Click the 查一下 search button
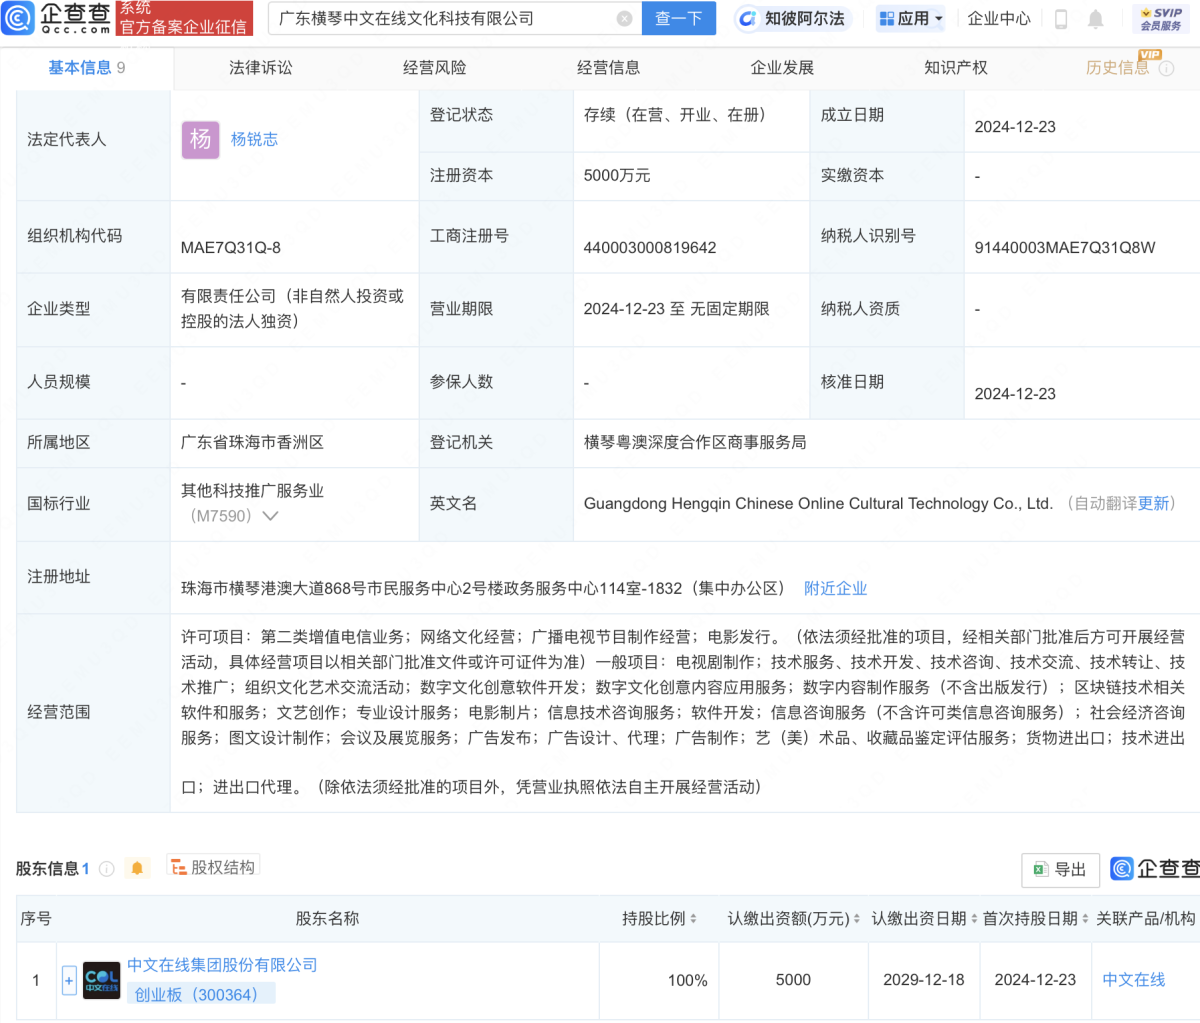Screen dimensions: 1200x1023 [x=679, y=19]
